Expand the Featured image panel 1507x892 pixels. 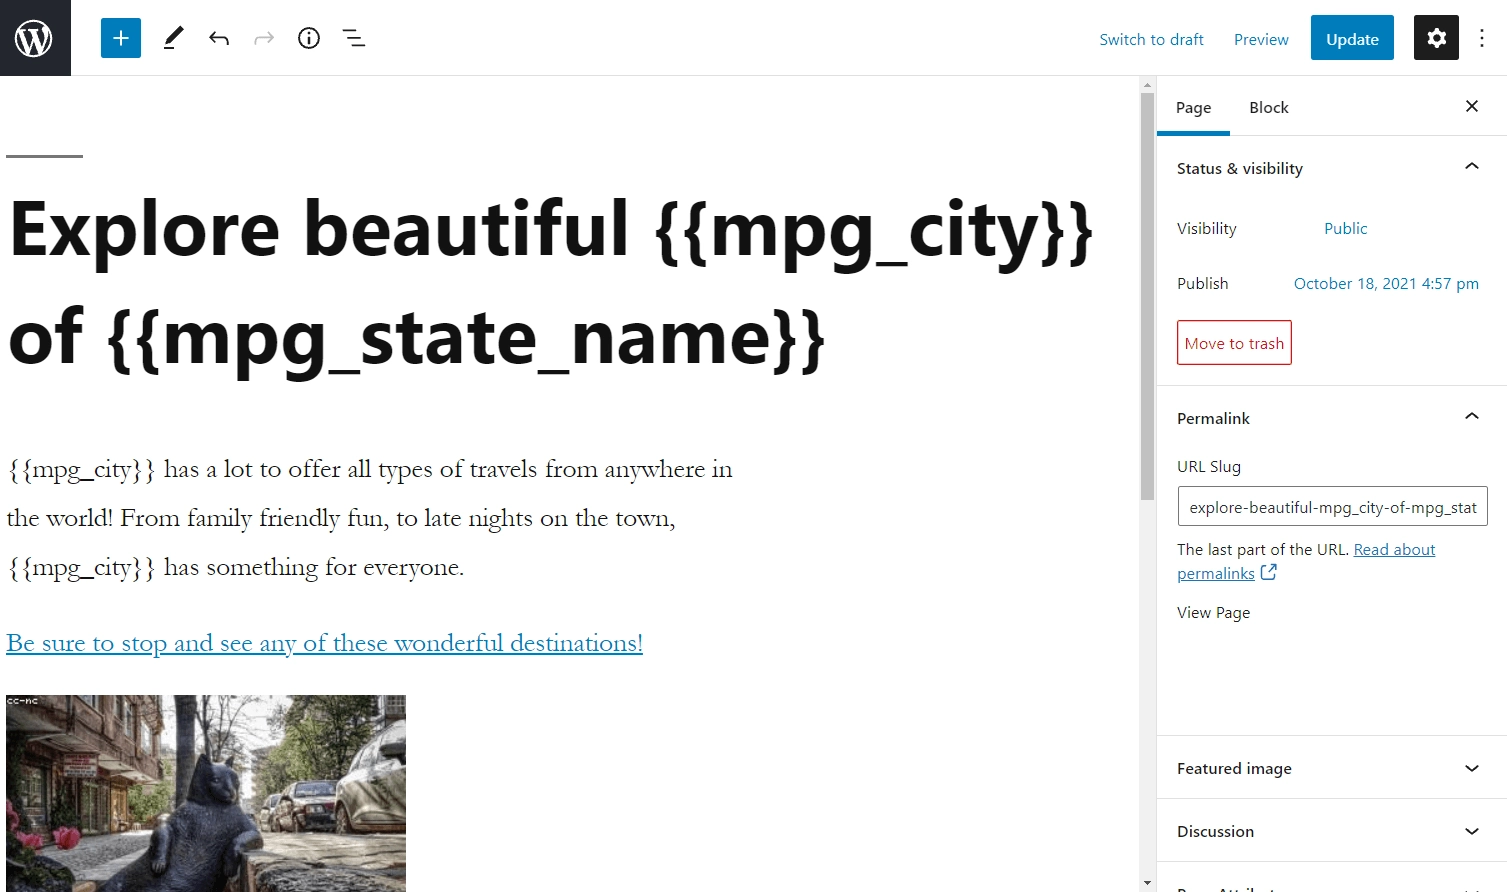[1332, 768]
